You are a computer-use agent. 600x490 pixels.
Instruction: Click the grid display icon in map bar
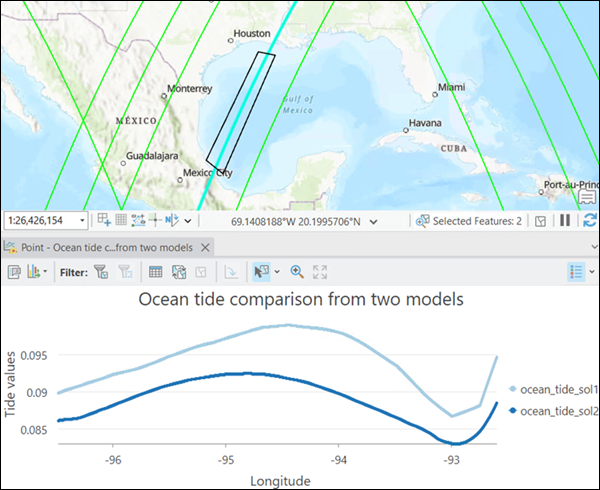point(120,220)
